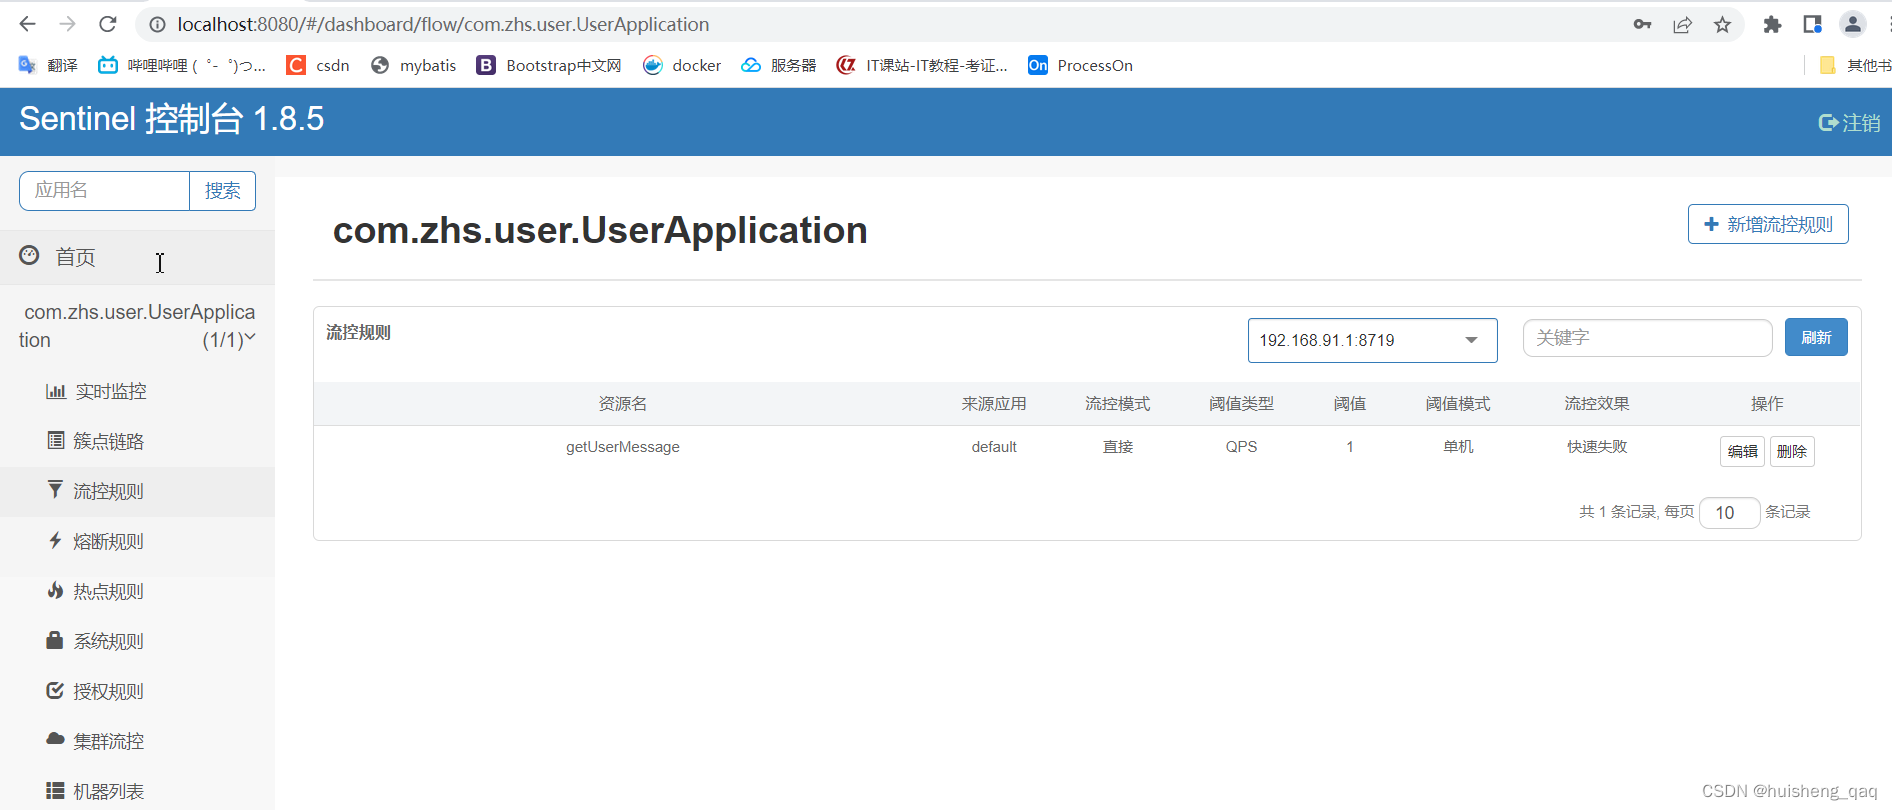The width and height of the screenshot is (1892, 810).
Task: Click 新增流控规则 button
Action: pos(1768,224)
